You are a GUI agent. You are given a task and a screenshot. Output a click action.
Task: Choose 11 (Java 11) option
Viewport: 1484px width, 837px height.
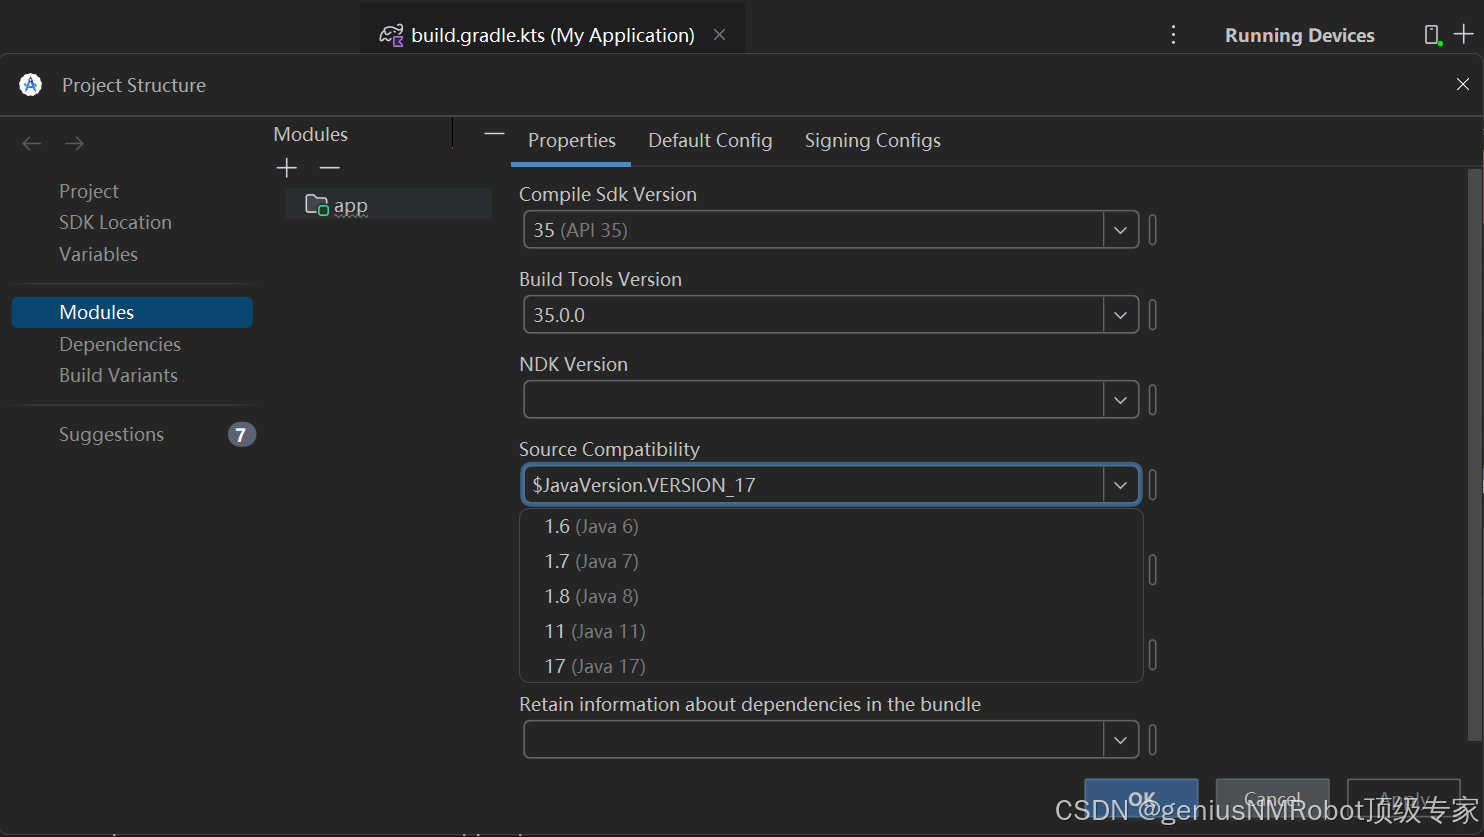pos(831,631)
